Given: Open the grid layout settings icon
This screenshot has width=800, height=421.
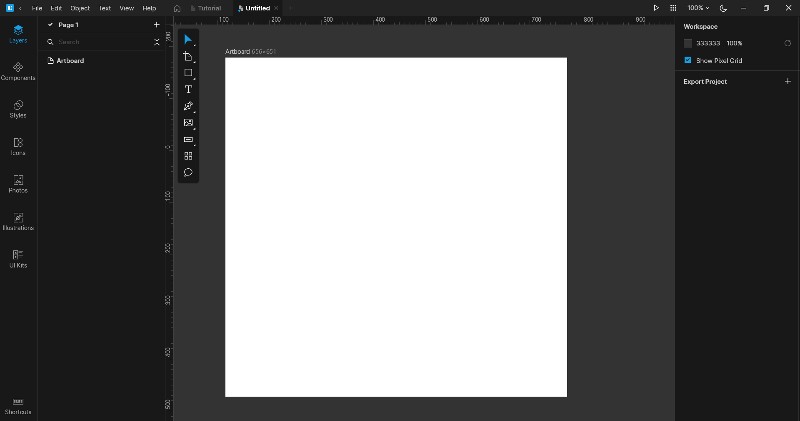Looking at the screenshot, I should 673,8.
